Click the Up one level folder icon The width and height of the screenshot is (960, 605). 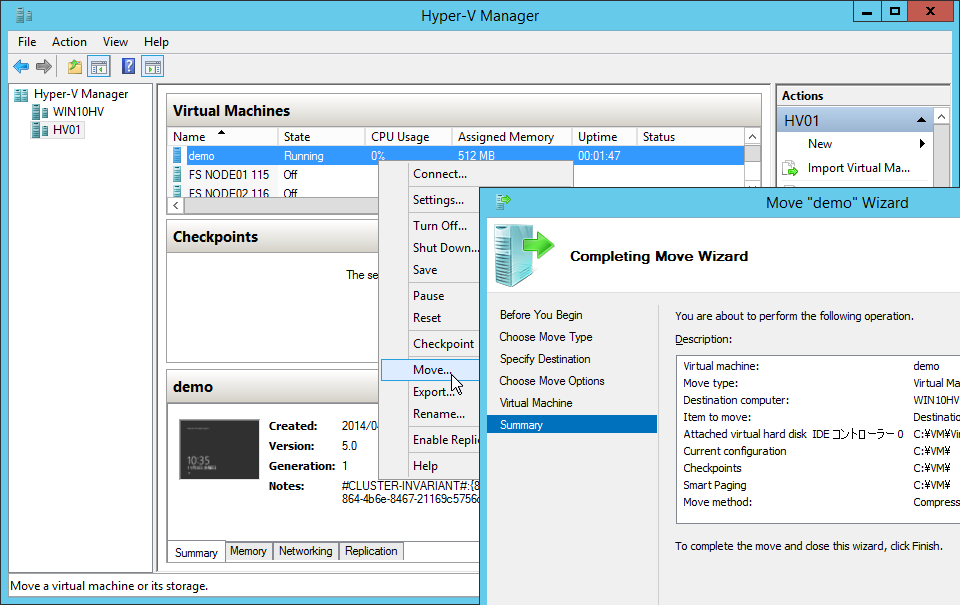tap(74, 67)
